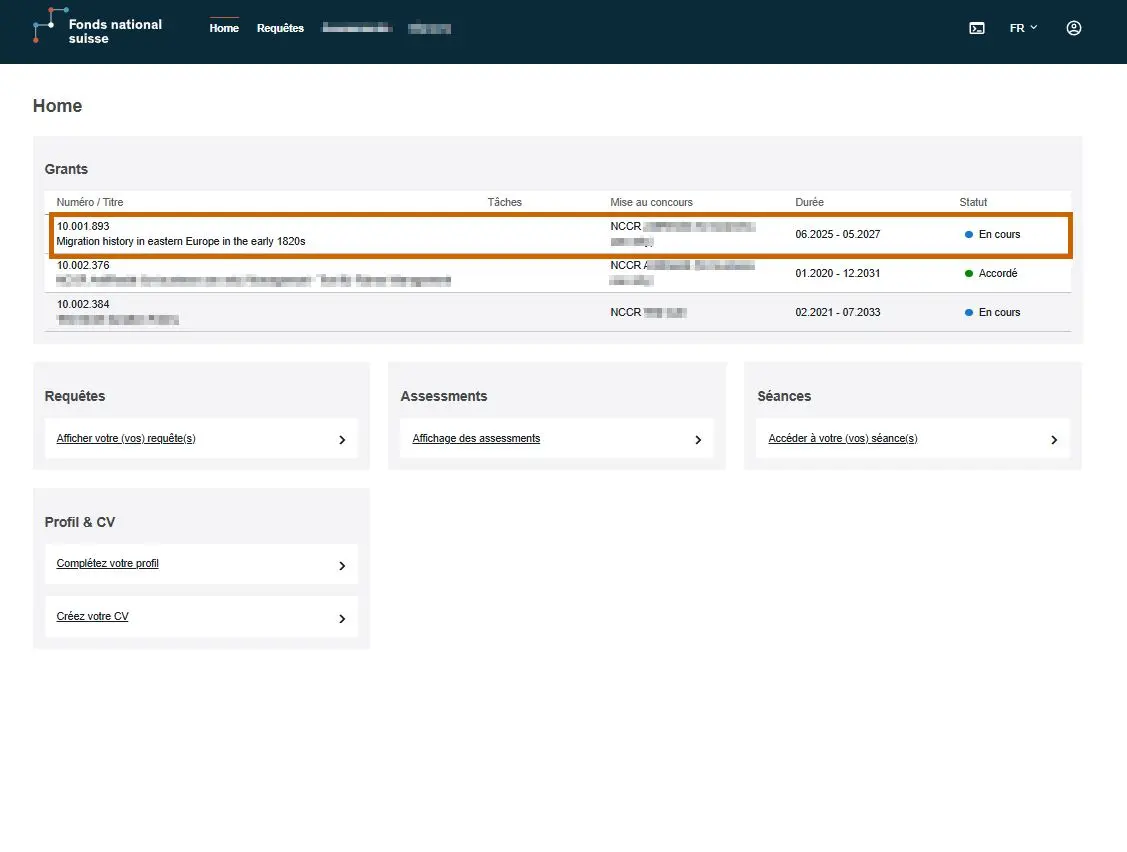1127x852 pixels.
Task: Open the FR language dropdown
Action: click(1024, 28)
